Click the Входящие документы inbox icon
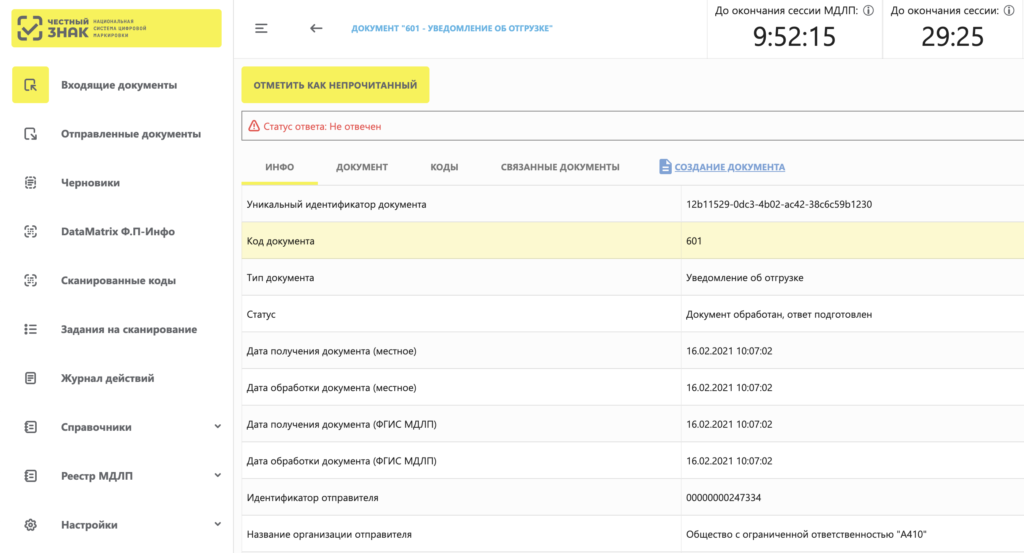 (30, 85)
